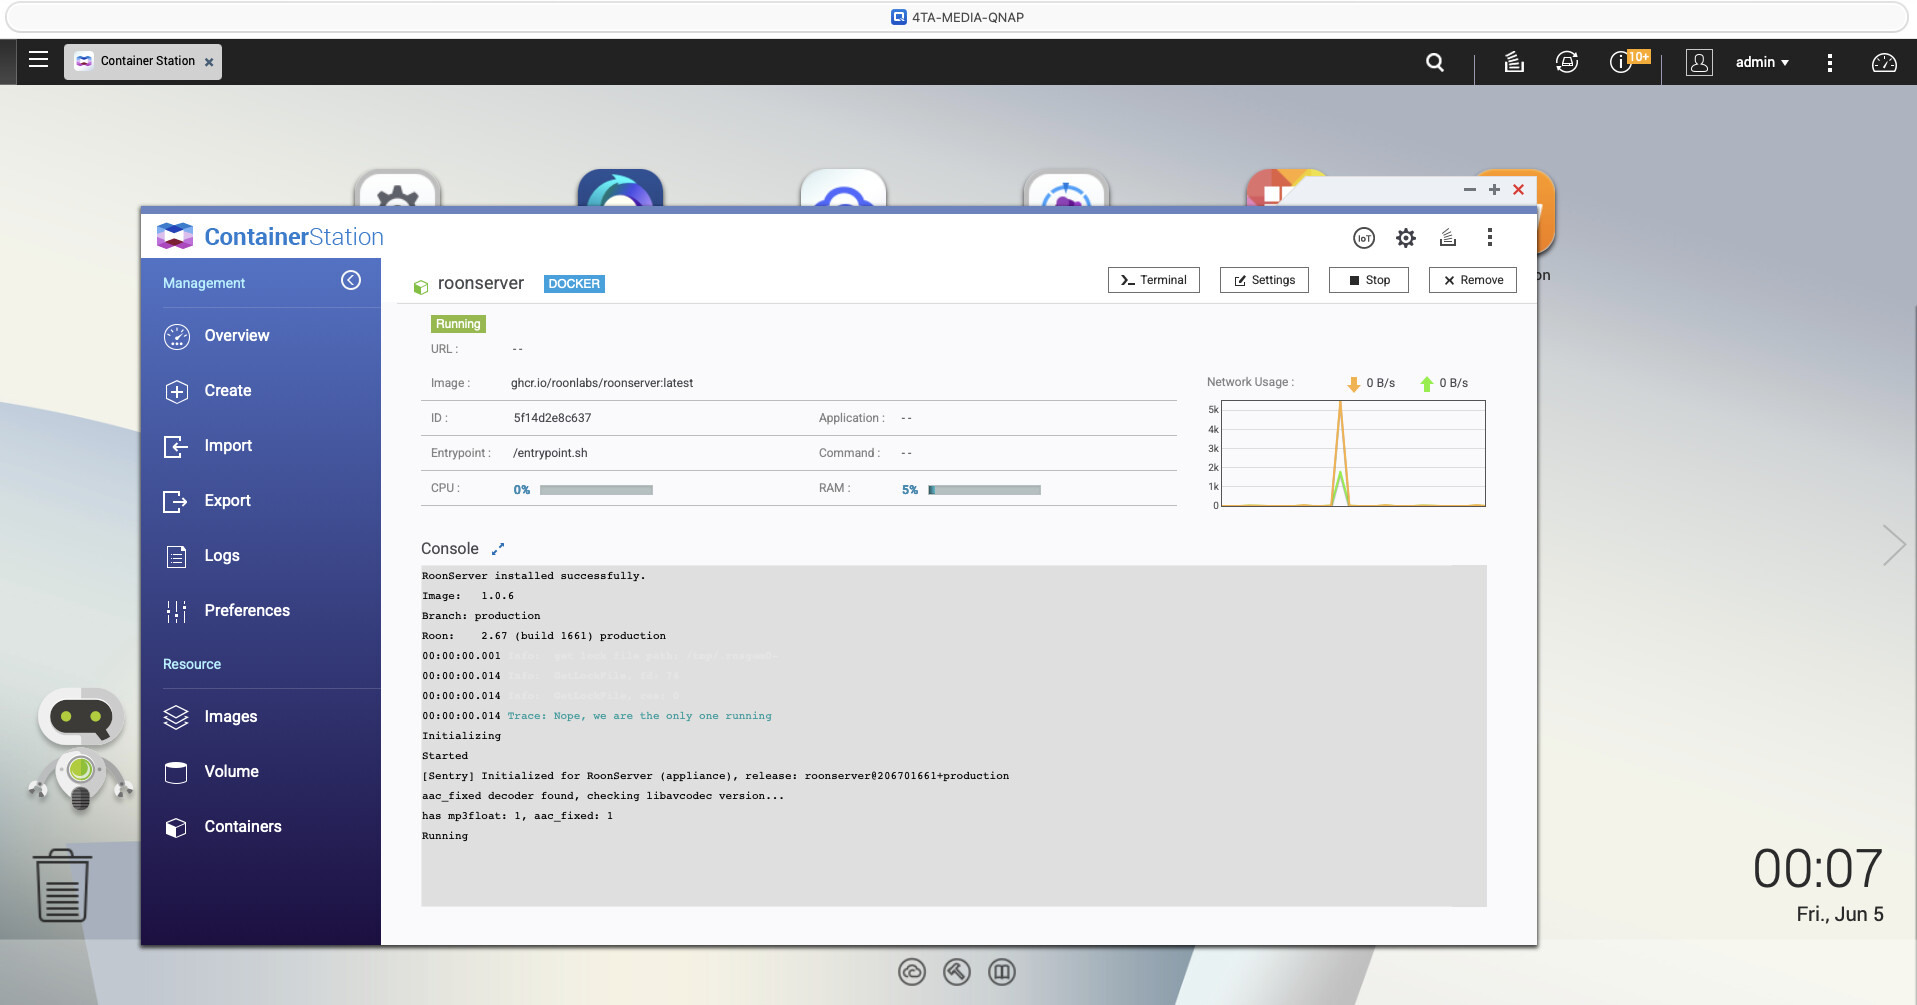Viewport: 1917px width, 1005px height.
Task: Click the left dock icon at desktop bottom
Action: pos(912,972)
